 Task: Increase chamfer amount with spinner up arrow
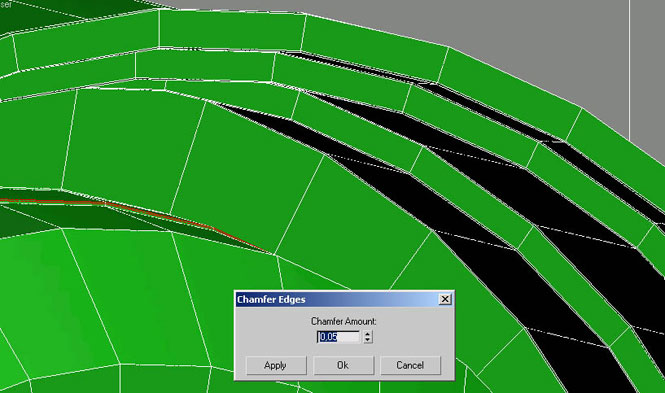(368, 334)
